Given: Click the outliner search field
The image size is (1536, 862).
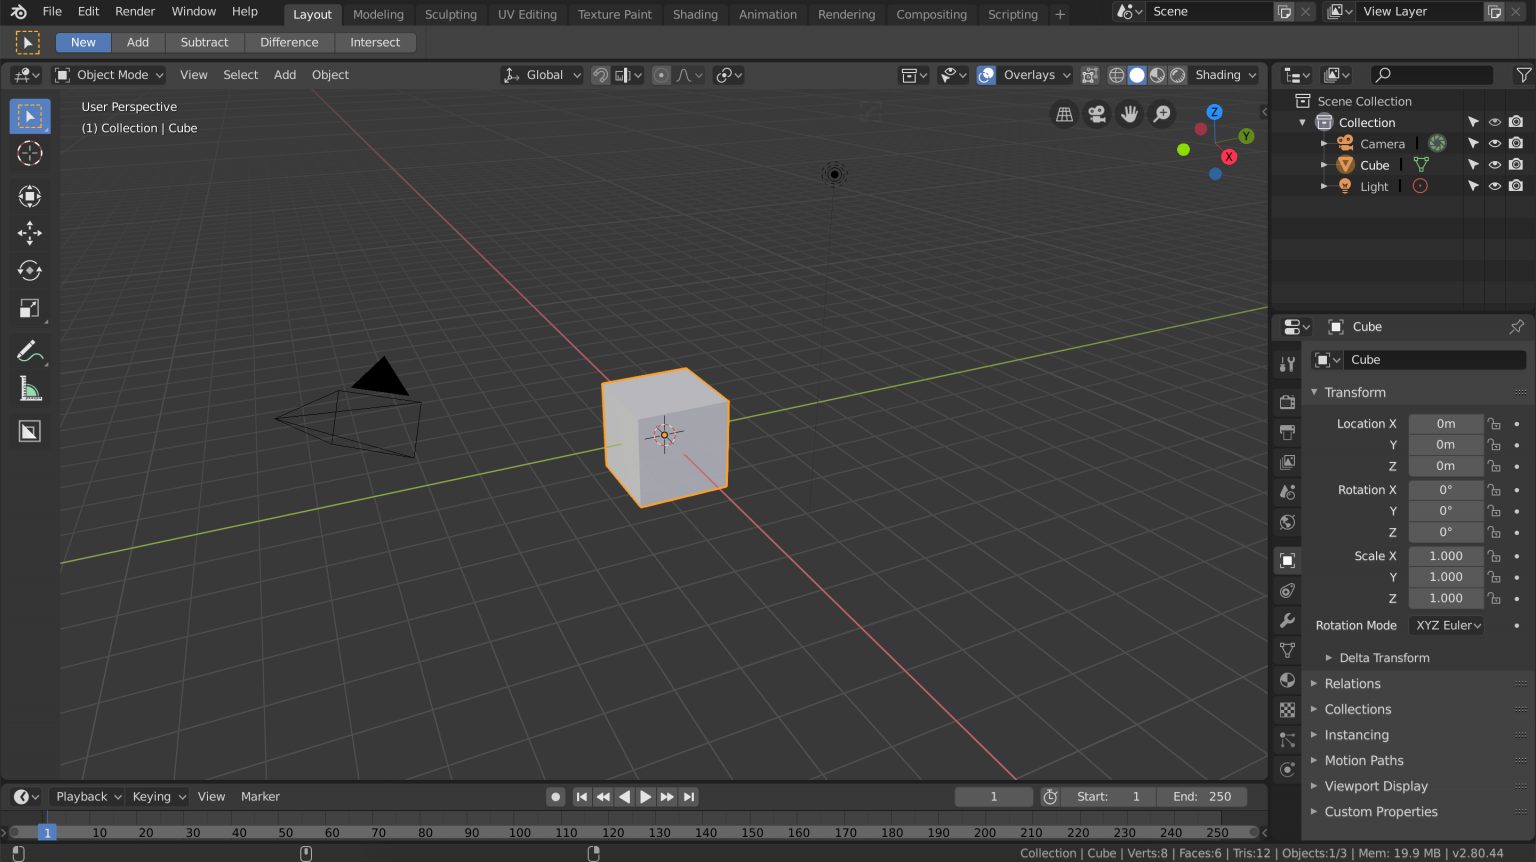Looking at the screenshot, I should pyautogui.click(x=1431, y=75).
